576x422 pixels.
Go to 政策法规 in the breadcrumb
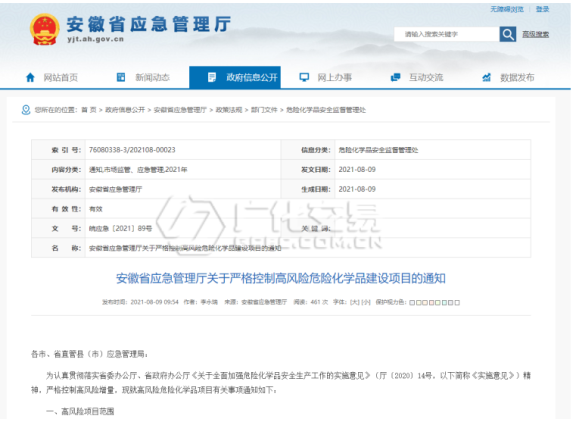229,110
